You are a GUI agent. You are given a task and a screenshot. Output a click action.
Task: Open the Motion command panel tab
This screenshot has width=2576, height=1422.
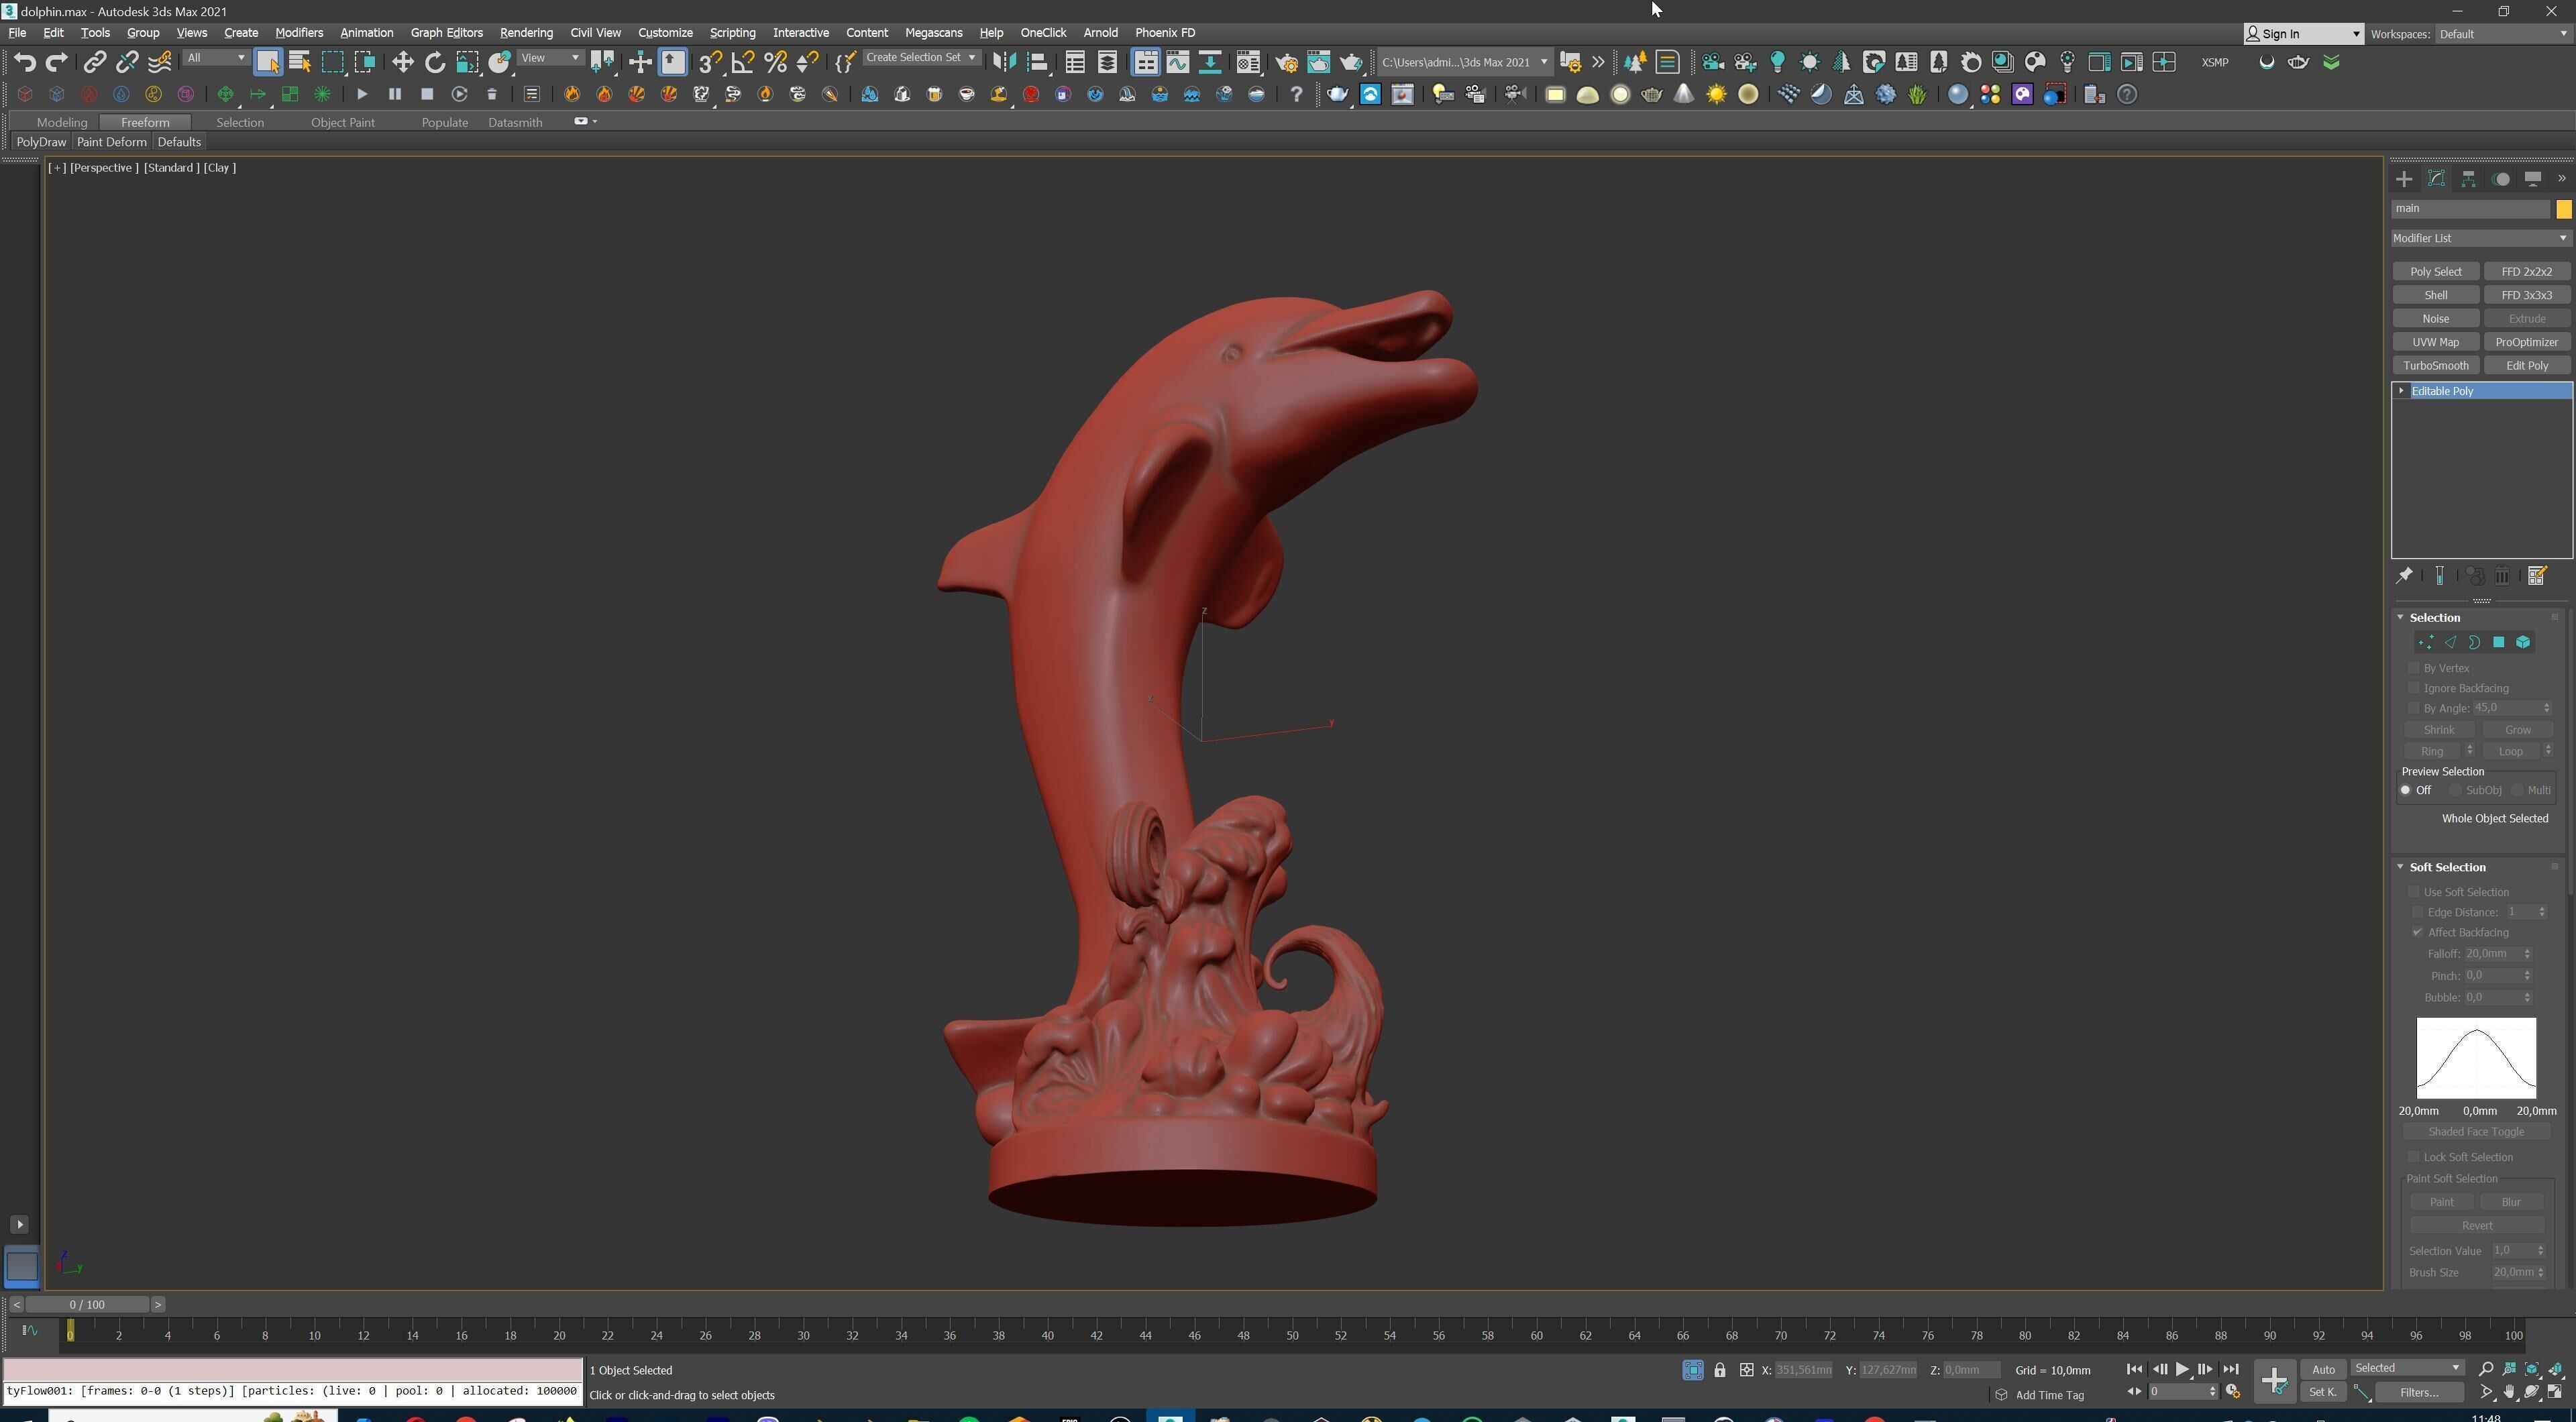(2501, 179)
